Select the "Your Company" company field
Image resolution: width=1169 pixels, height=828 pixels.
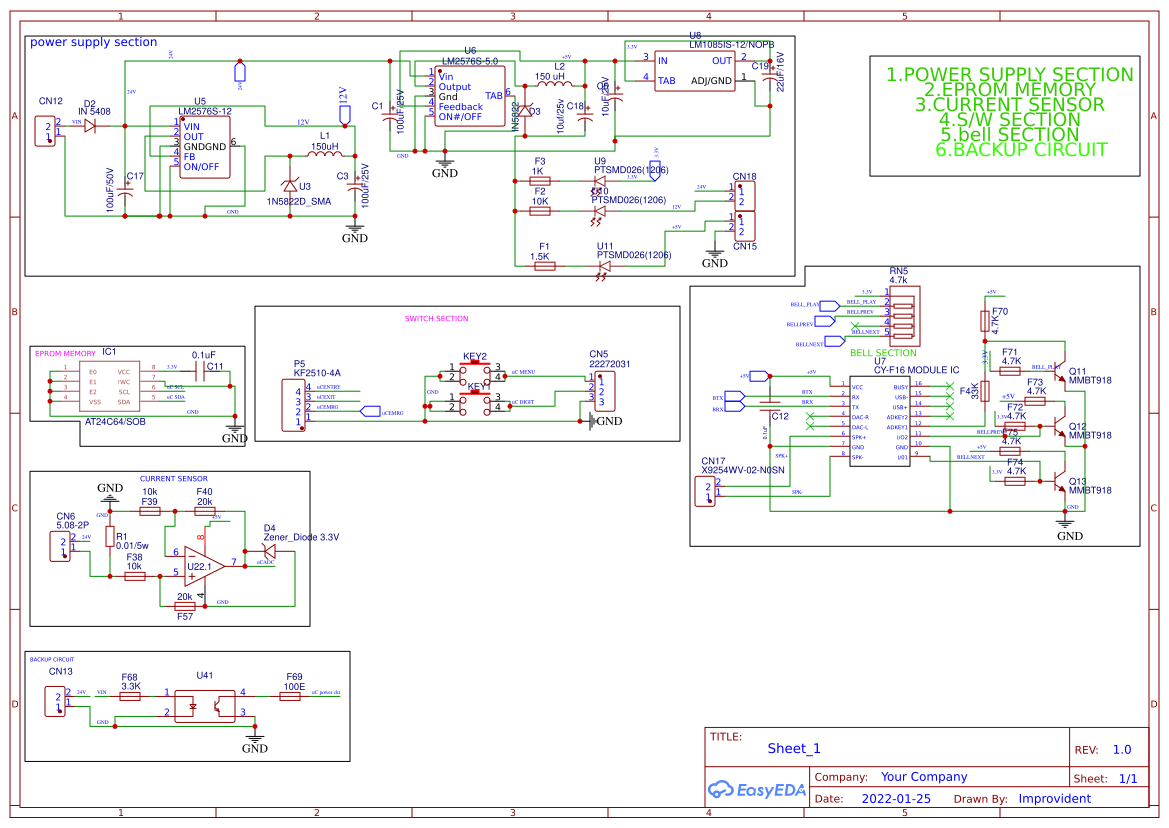coord(923,777)
